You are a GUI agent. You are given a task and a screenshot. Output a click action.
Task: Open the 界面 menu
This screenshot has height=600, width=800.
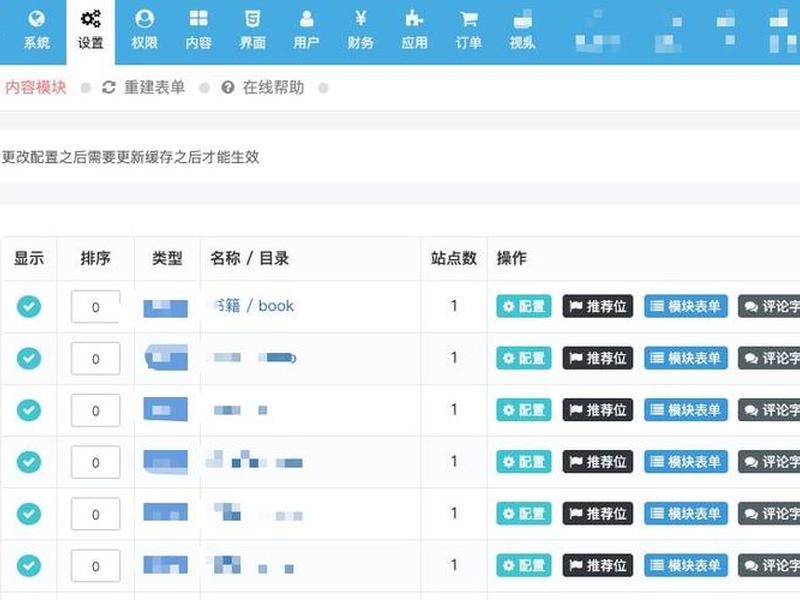coord(253,31)
